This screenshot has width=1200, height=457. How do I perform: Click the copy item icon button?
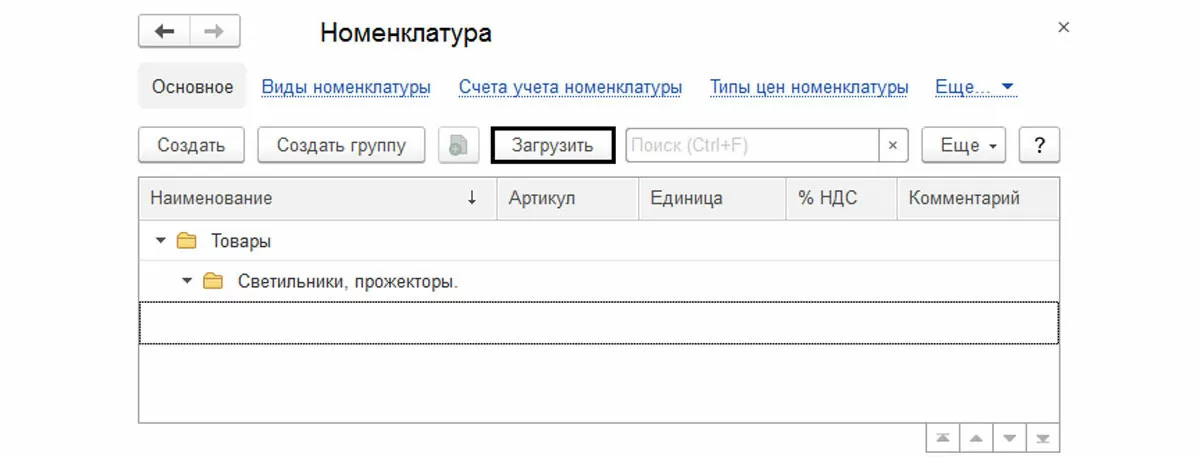click(x=459, y=145)
